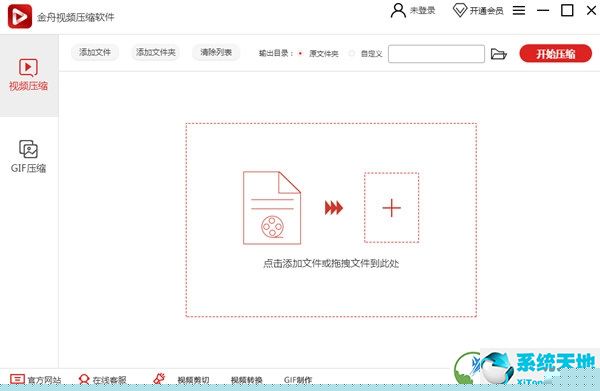
Task: Click the 添加文件夹 button
Action: pyautogui.click(x=156, y=52)
